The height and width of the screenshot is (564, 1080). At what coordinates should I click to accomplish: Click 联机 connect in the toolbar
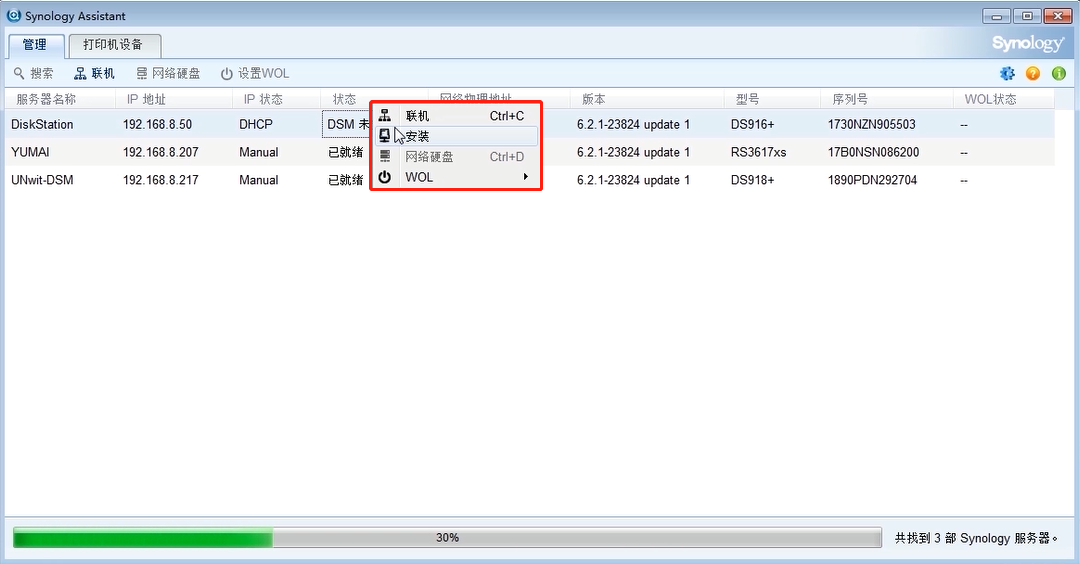95,74
